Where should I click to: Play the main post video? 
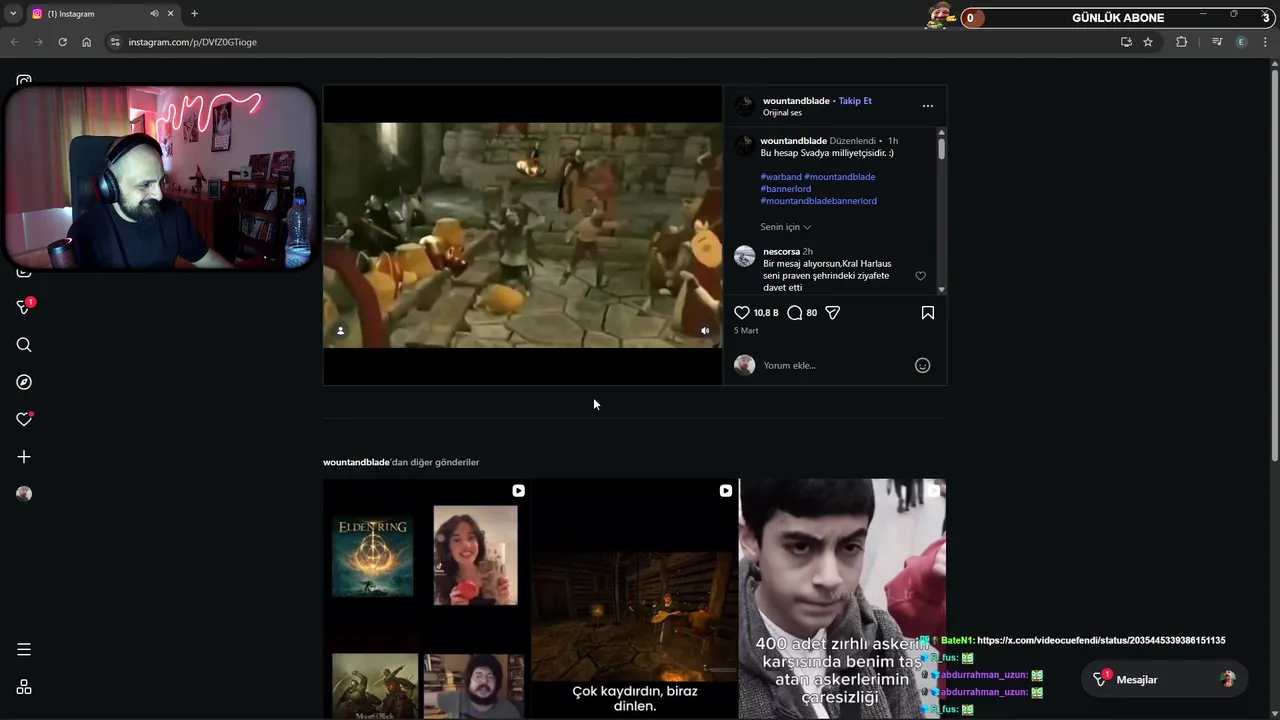[x=522, y=235]
